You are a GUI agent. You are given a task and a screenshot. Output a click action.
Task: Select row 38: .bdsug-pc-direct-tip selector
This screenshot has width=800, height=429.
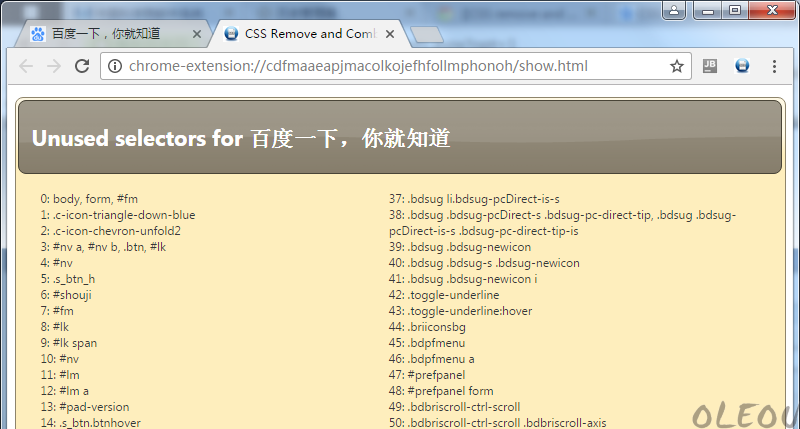tap(562, 223)
